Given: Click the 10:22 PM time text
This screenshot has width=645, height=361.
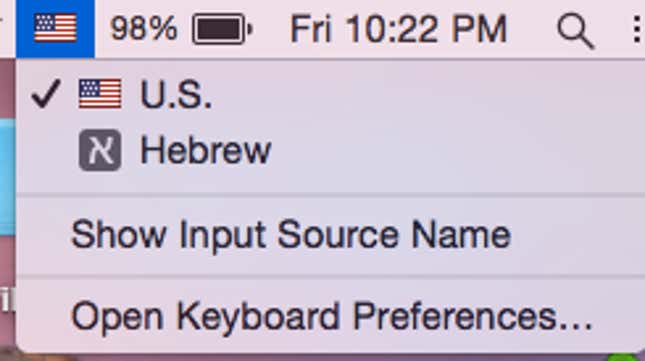Looking at the screenshot, I should (x=426, y=29).
